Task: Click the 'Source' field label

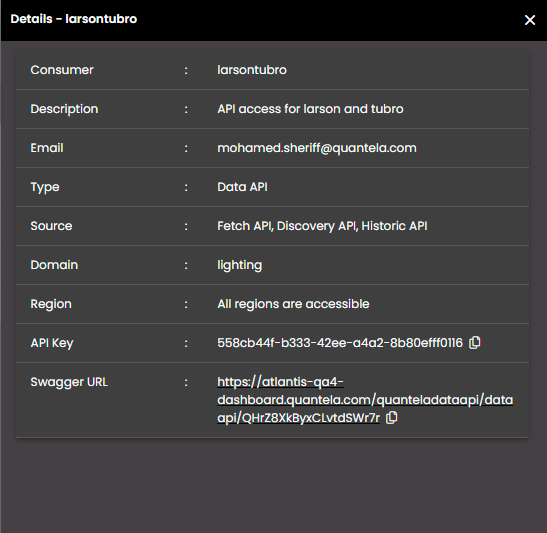Action: tap(51, 226)
